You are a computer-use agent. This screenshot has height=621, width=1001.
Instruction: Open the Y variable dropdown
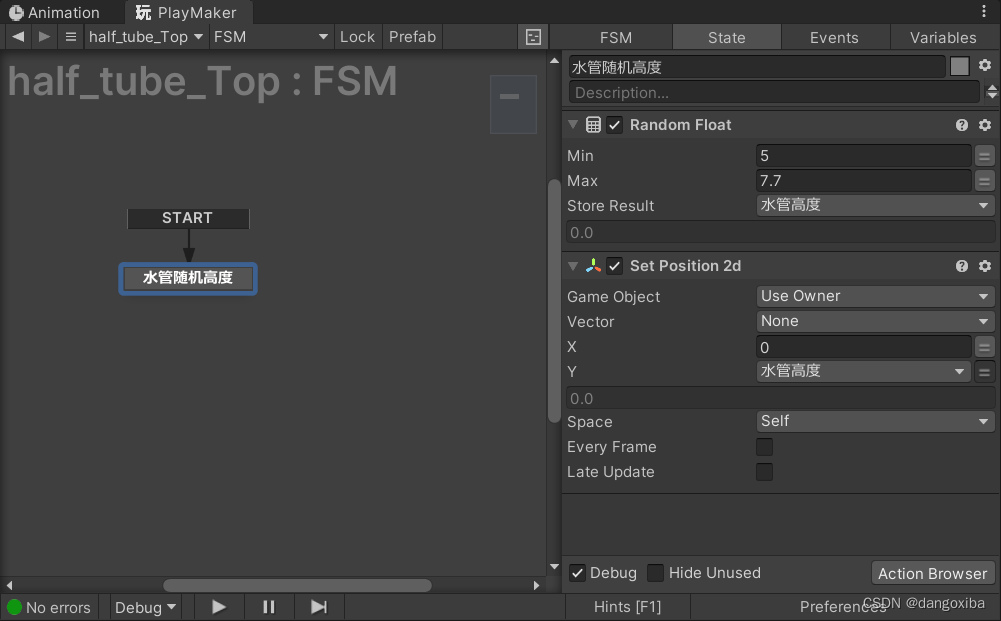click(863, 371)
